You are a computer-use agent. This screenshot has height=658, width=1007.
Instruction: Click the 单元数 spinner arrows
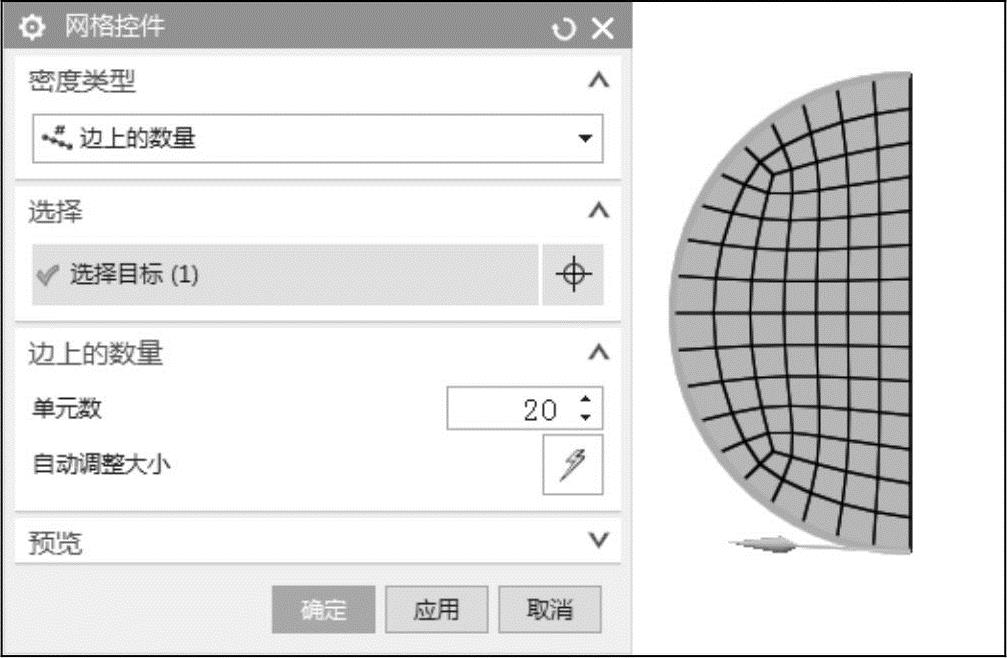(x=586, y=409)
